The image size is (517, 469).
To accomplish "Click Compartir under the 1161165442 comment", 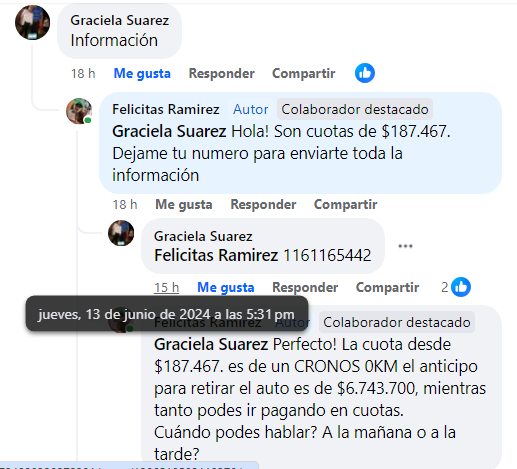I will 387,287.
